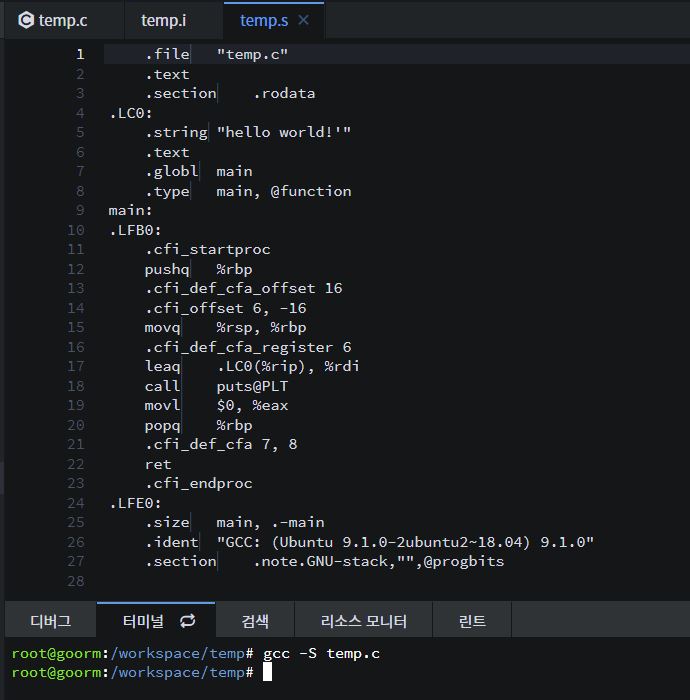Screen dimensions: 690x700
Task: Click the gcc -S temp.c terminal command
Action: 321,654
